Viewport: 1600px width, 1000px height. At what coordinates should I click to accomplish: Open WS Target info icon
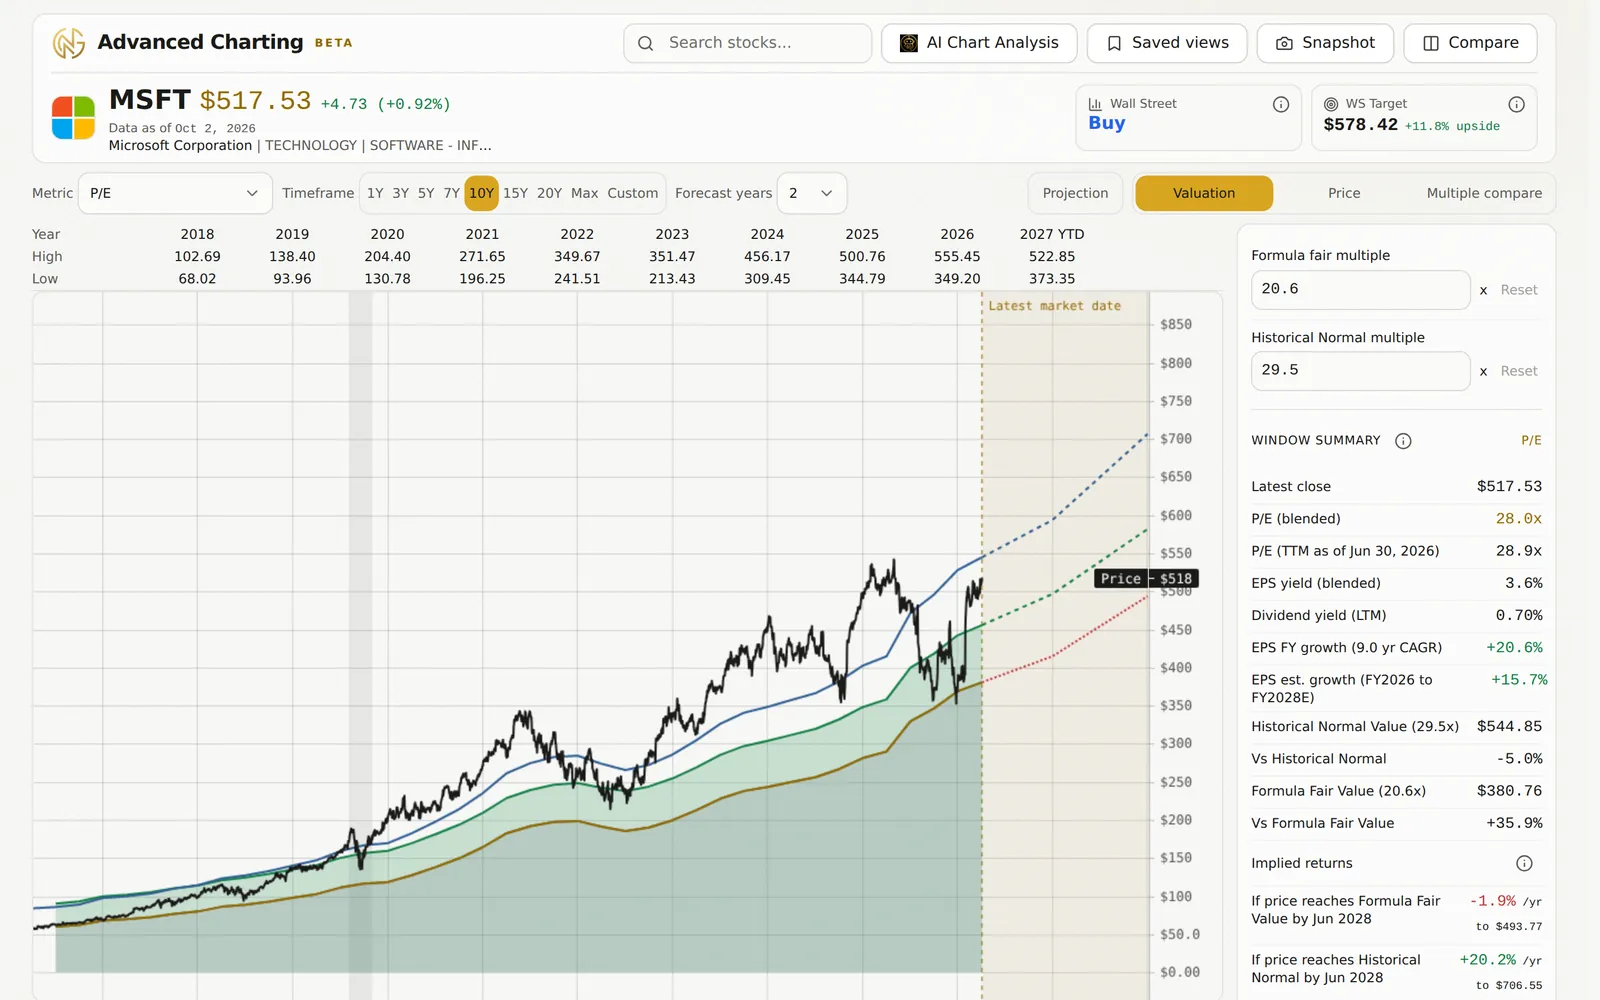(x=1516, y=104)
